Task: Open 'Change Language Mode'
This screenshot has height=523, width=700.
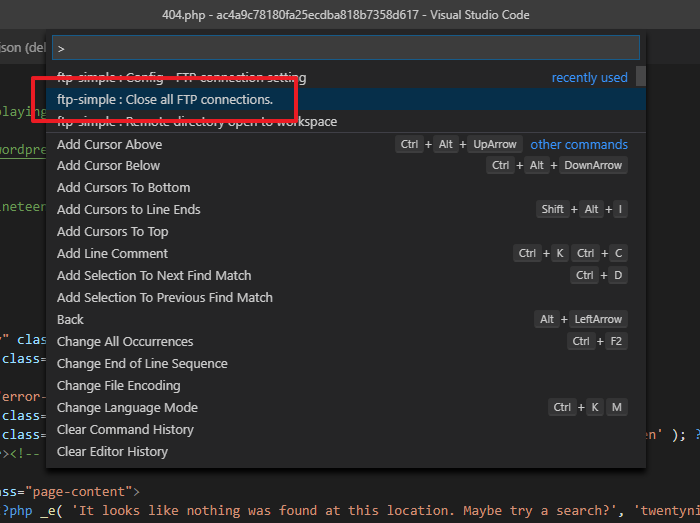Action: (346, 407)
